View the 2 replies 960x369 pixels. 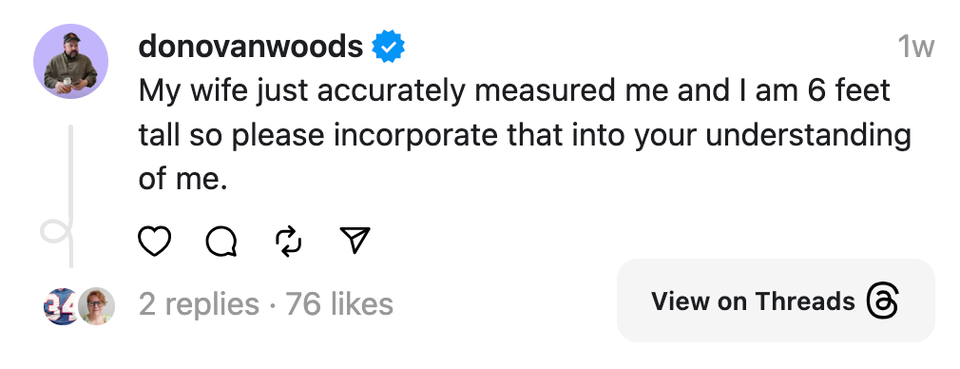tap(199, 304)
